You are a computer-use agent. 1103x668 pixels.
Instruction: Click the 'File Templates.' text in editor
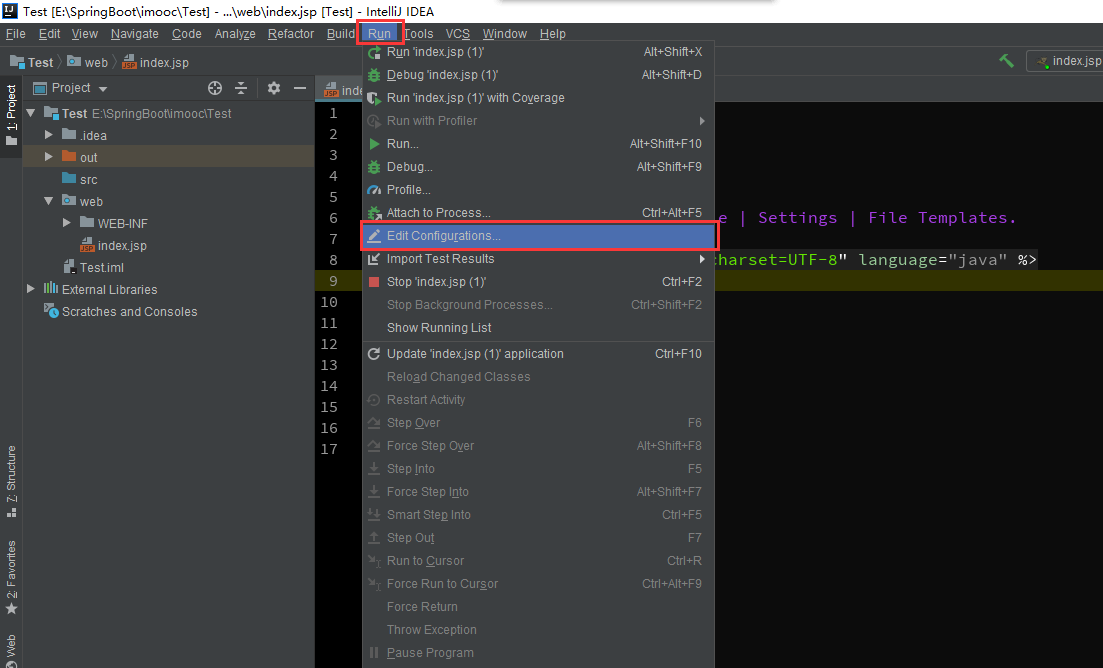(942, 218)
